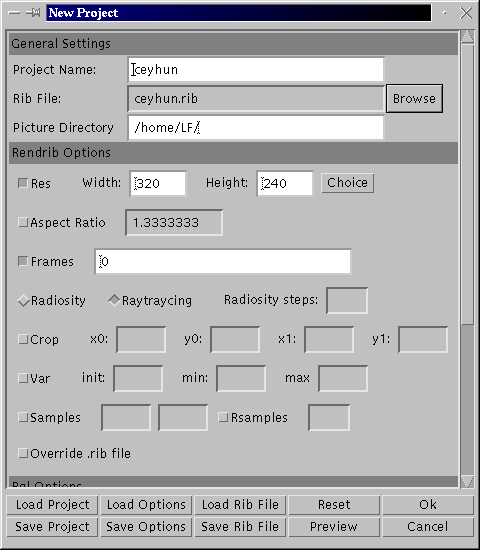Image resolution: width=480 pixels, height=550 pixels.
Task: Click the Project Name text field
Action: tap(256, 69)
